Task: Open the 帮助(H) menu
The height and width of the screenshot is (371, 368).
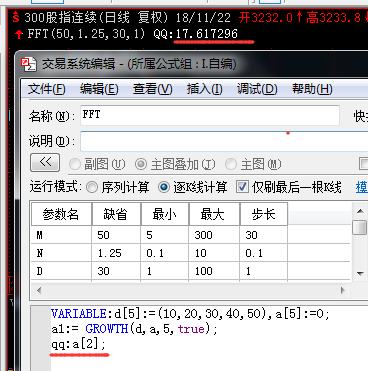Action: tap(312, 89)
